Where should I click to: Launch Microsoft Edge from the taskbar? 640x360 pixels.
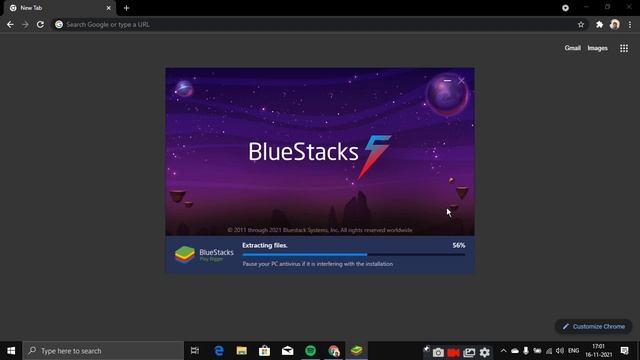[x=219, y=351]
